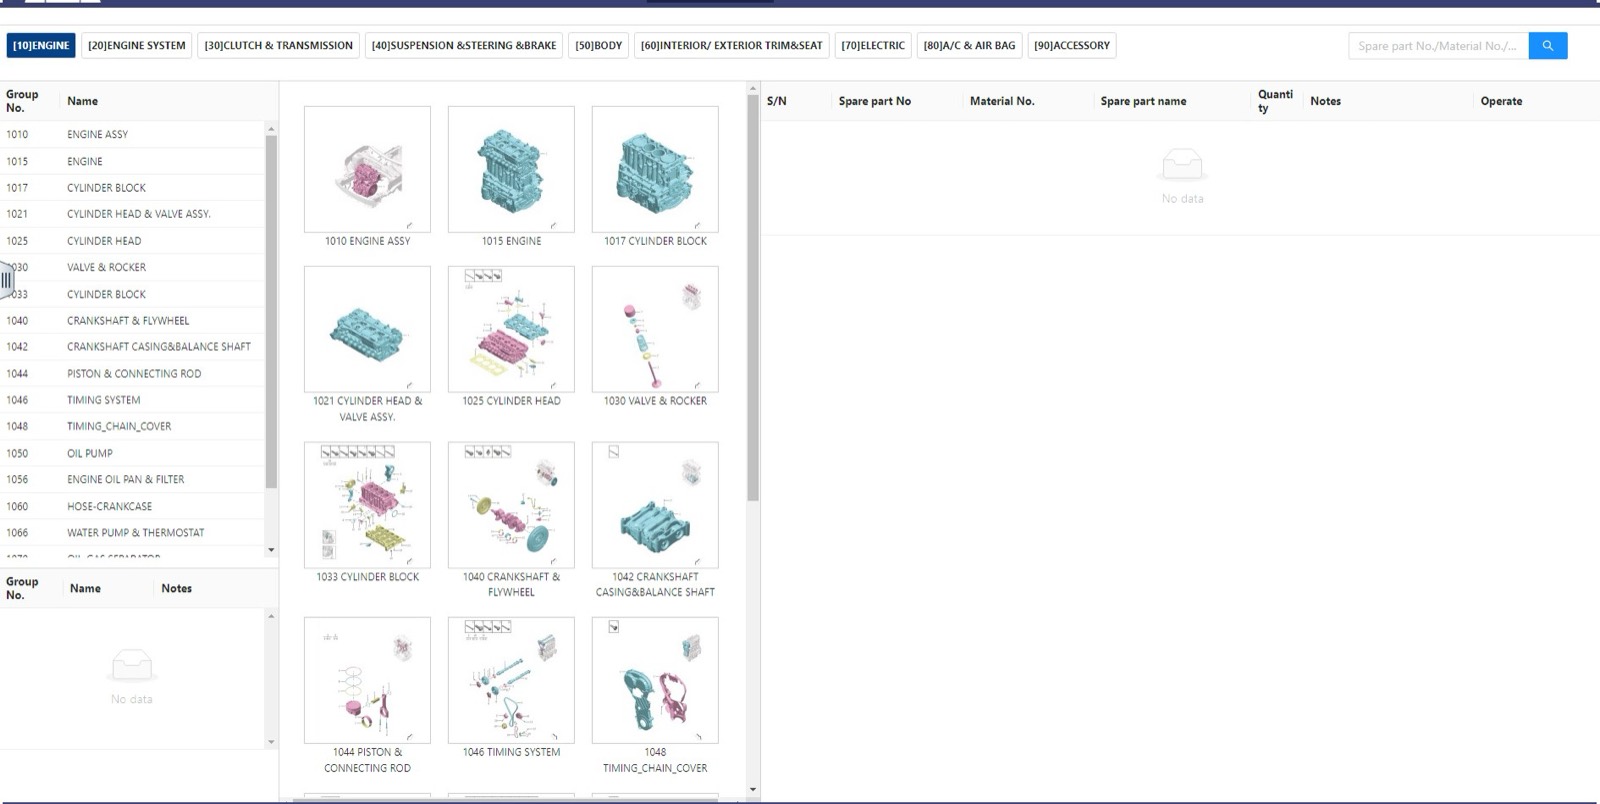Focus the spare part number search field
Screen dimensions: 1600x804
point(1438,46)
